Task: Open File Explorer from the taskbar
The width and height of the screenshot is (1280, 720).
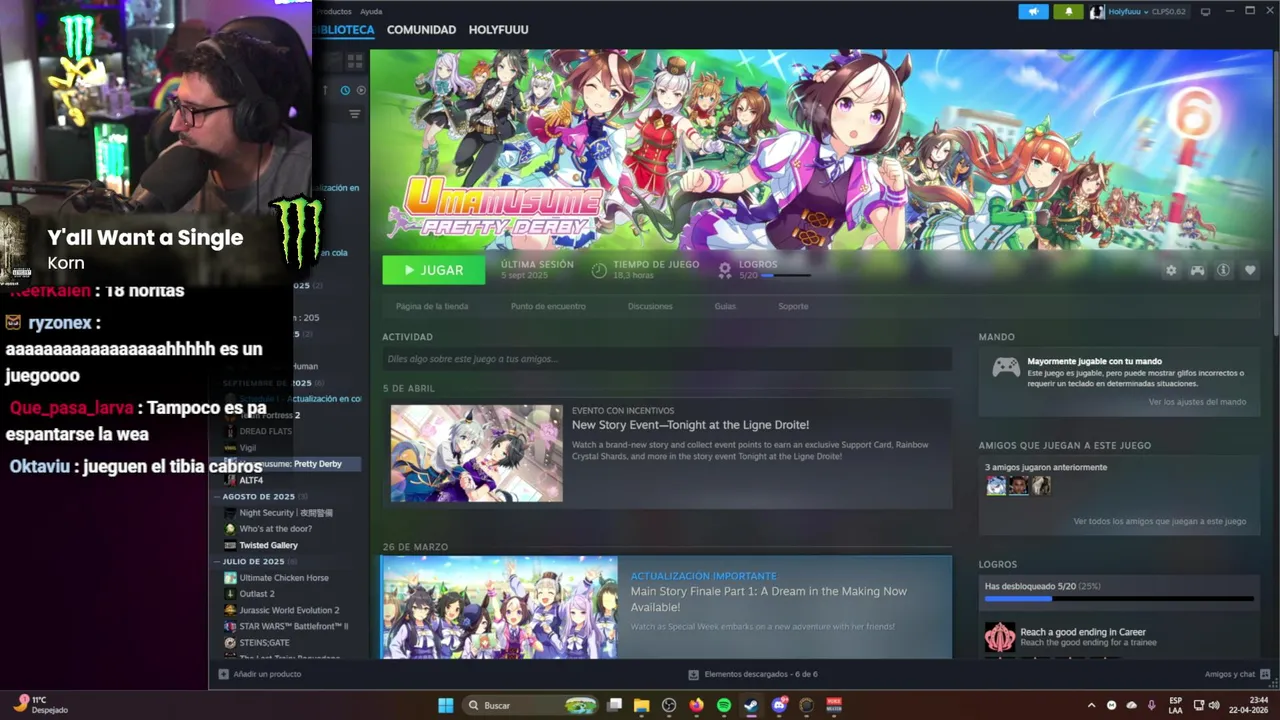Action: [642, 705]
